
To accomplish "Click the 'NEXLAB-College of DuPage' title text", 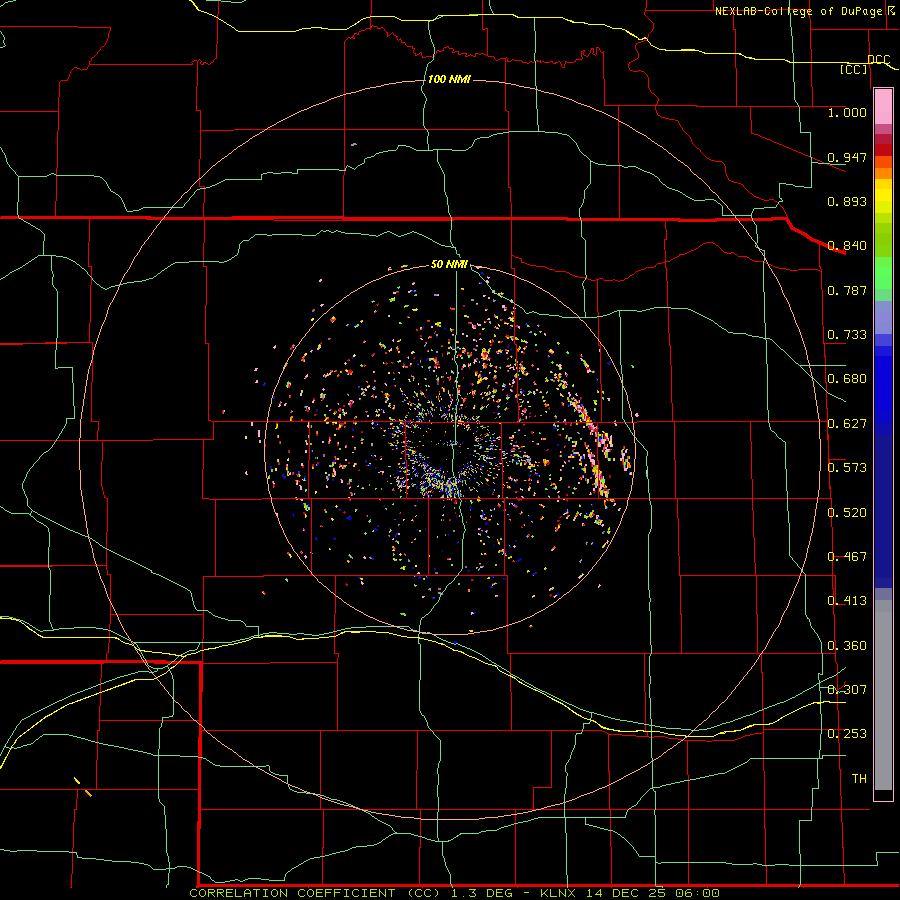I will [800, 11].
